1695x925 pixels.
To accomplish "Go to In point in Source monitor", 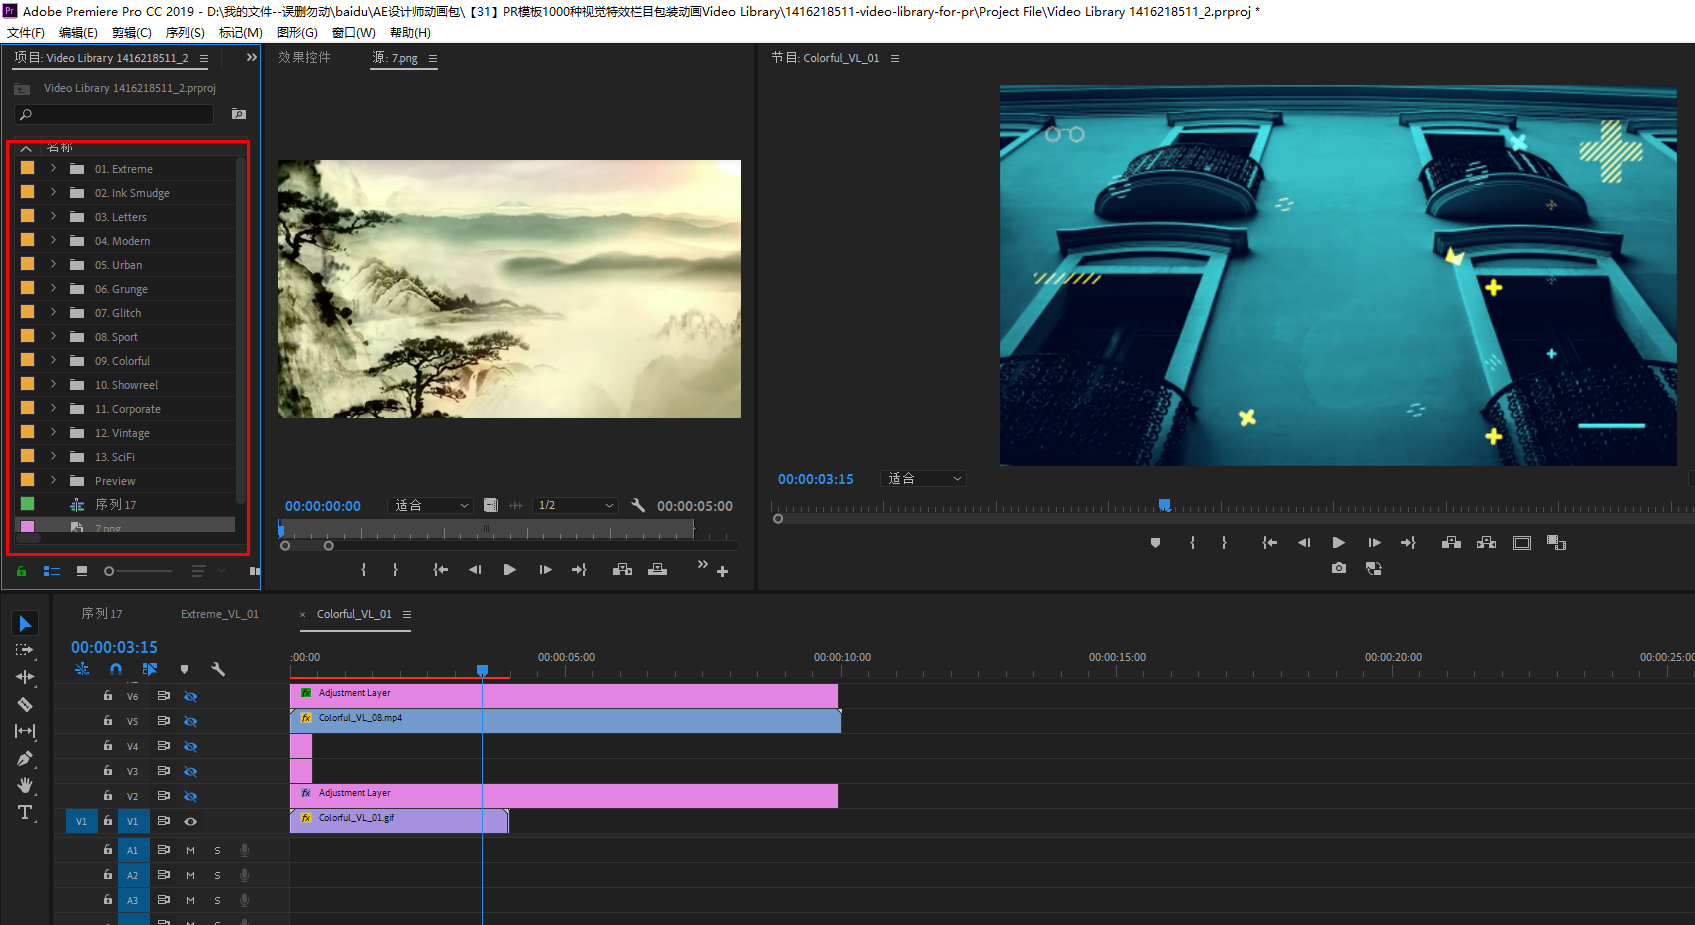I will click(440, 569).
